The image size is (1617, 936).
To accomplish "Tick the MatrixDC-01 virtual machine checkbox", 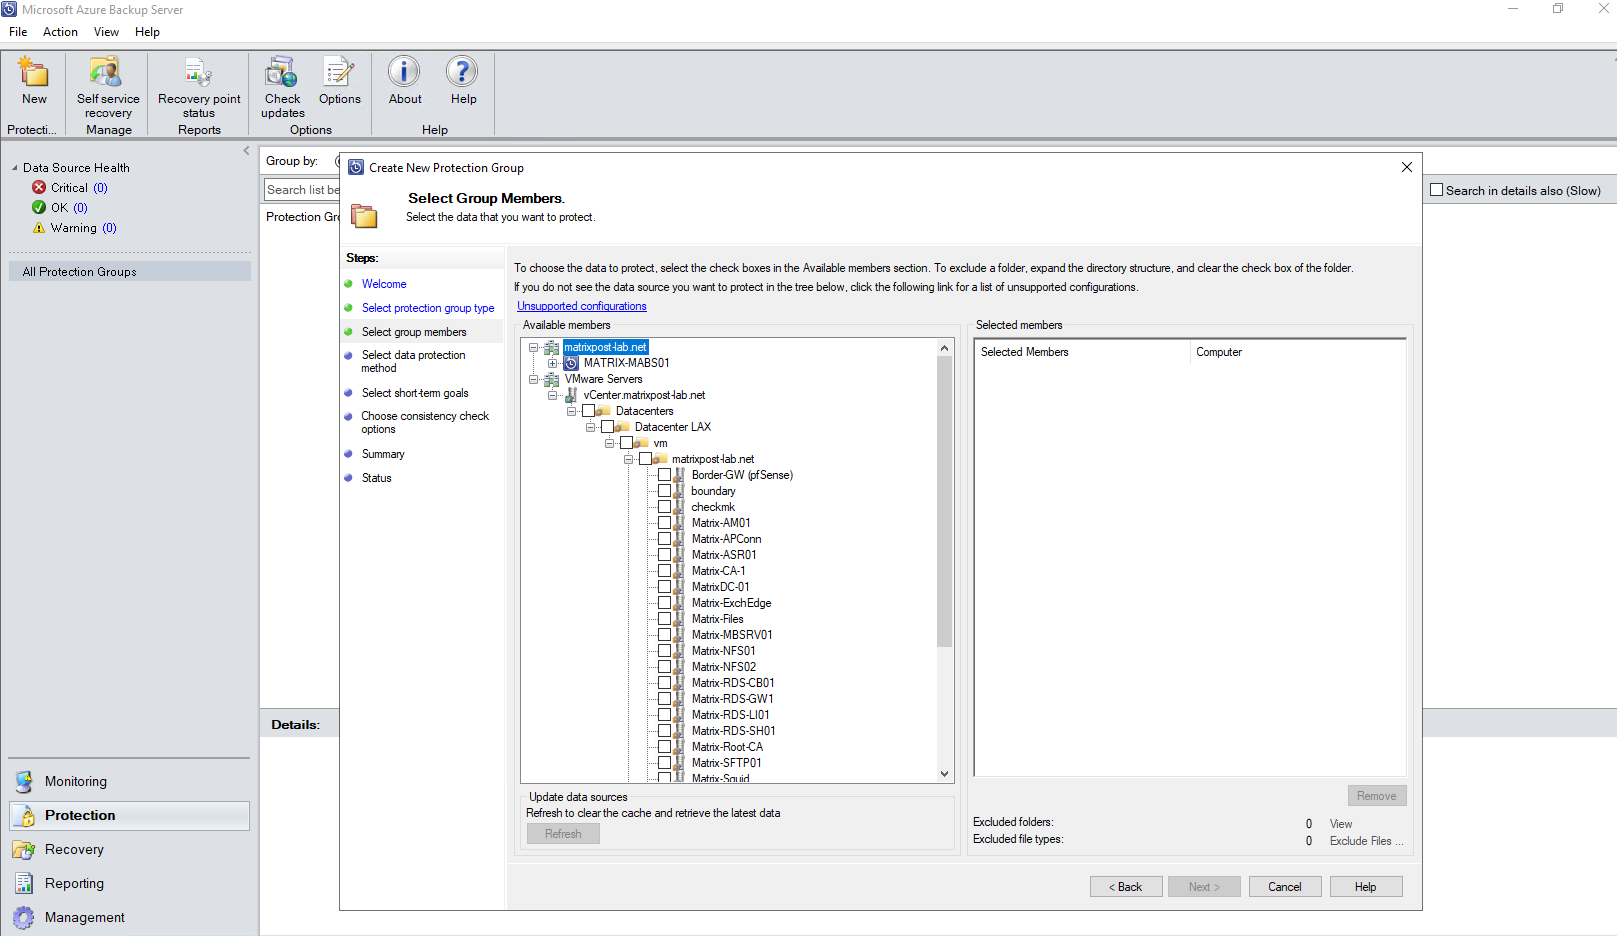I will (x=664, y=587).
